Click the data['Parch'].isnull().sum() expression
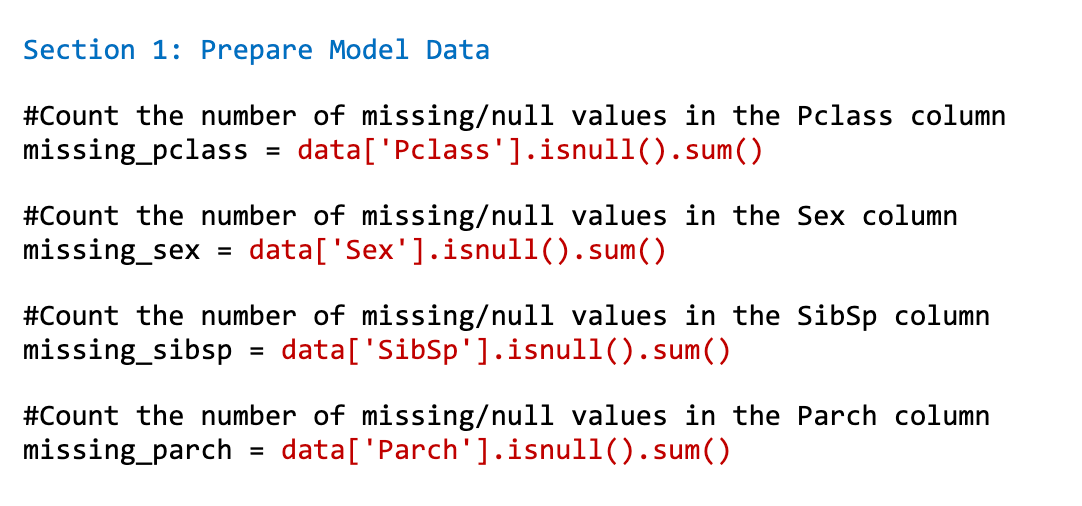The width and height of the screenshot is (1082, 506). pyautogui.click(x=505, y=451)
